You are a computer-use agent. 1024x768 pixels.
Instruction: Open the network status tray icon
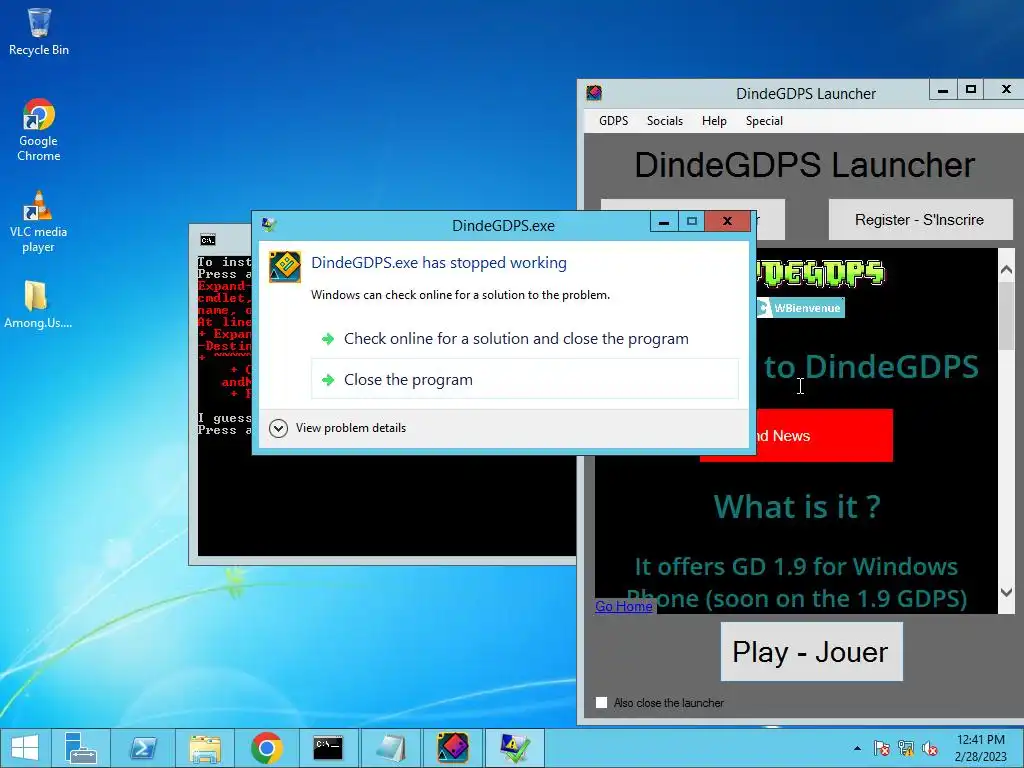point(906,748)
